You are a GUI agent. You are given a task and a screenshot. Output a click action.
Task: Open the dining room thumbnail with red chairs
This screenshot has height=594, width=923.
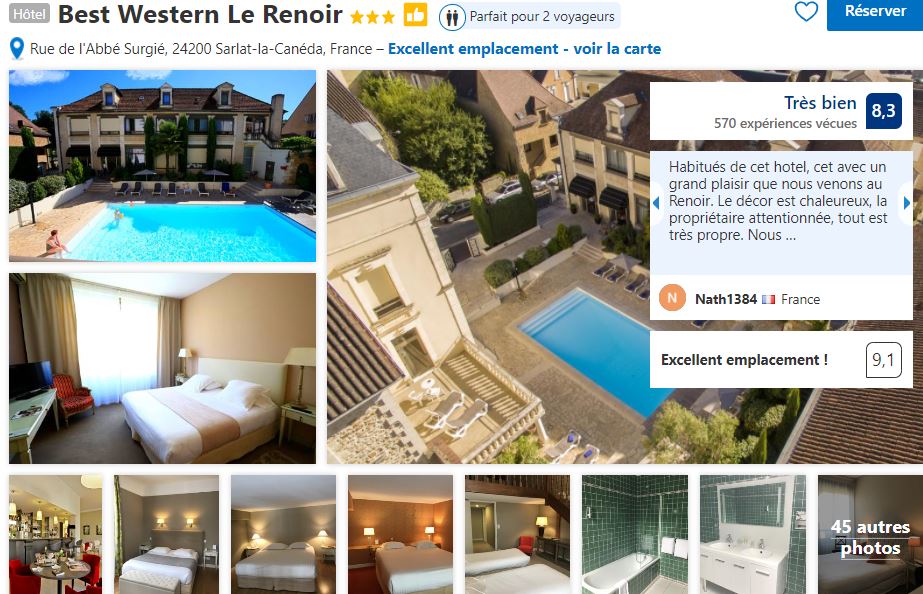tap(55, 535)
